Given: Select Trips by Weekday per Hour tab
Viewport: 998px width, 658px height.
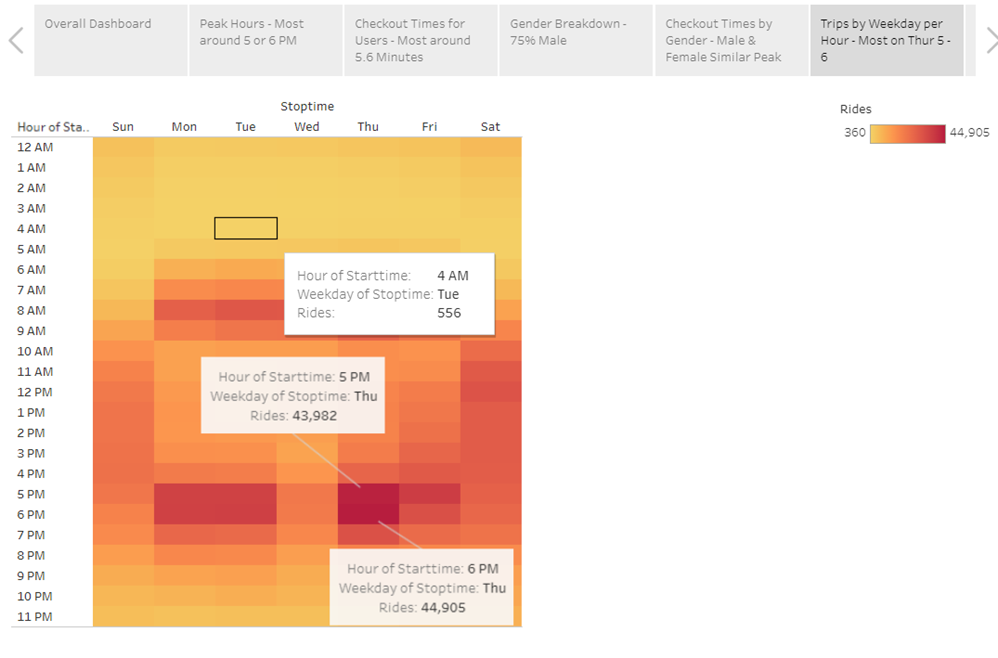Looking at the screenshot, I should 886,40.
